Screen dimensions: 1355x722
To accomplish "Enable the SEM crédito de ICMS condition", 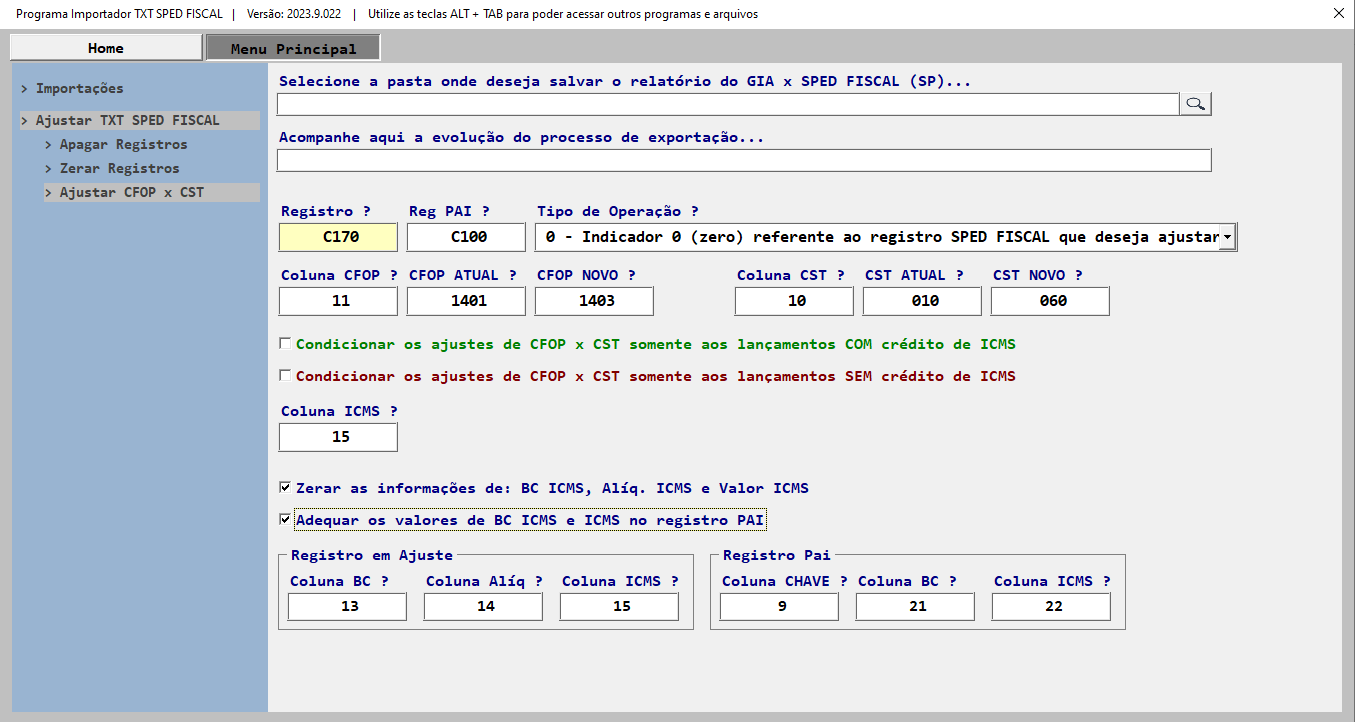I will click(286, 376).
